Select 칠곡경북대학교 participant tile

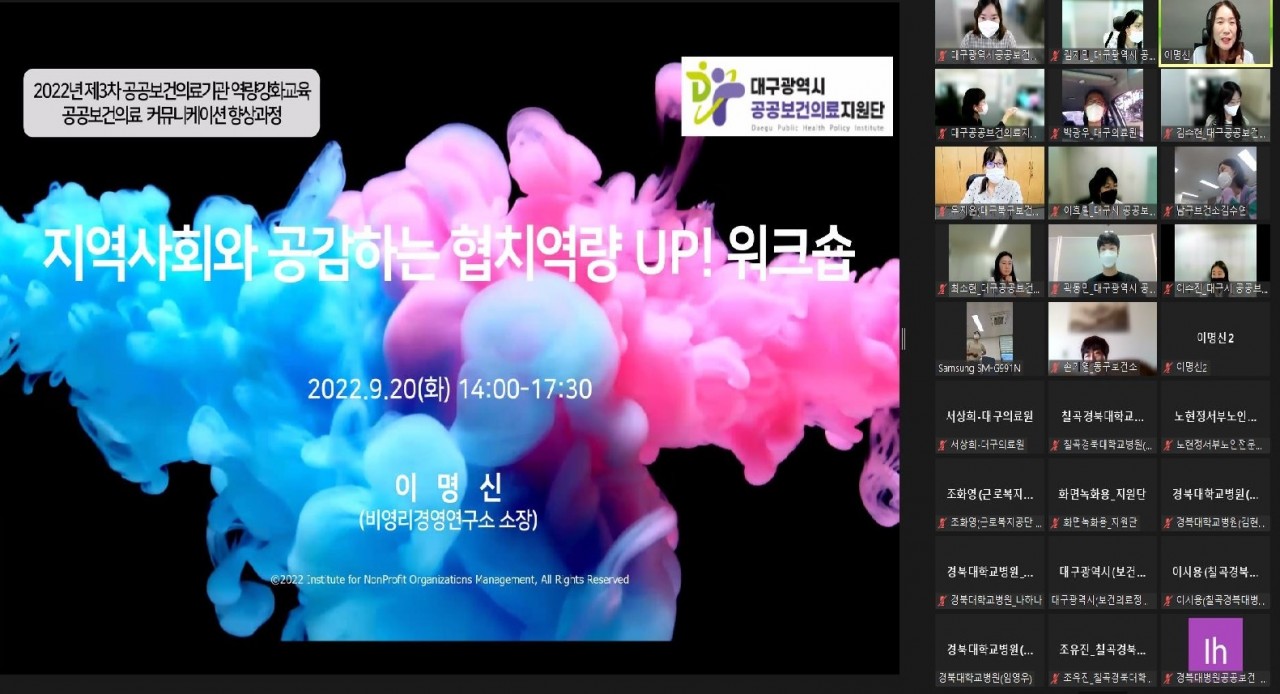click(x=1102, y=418)
